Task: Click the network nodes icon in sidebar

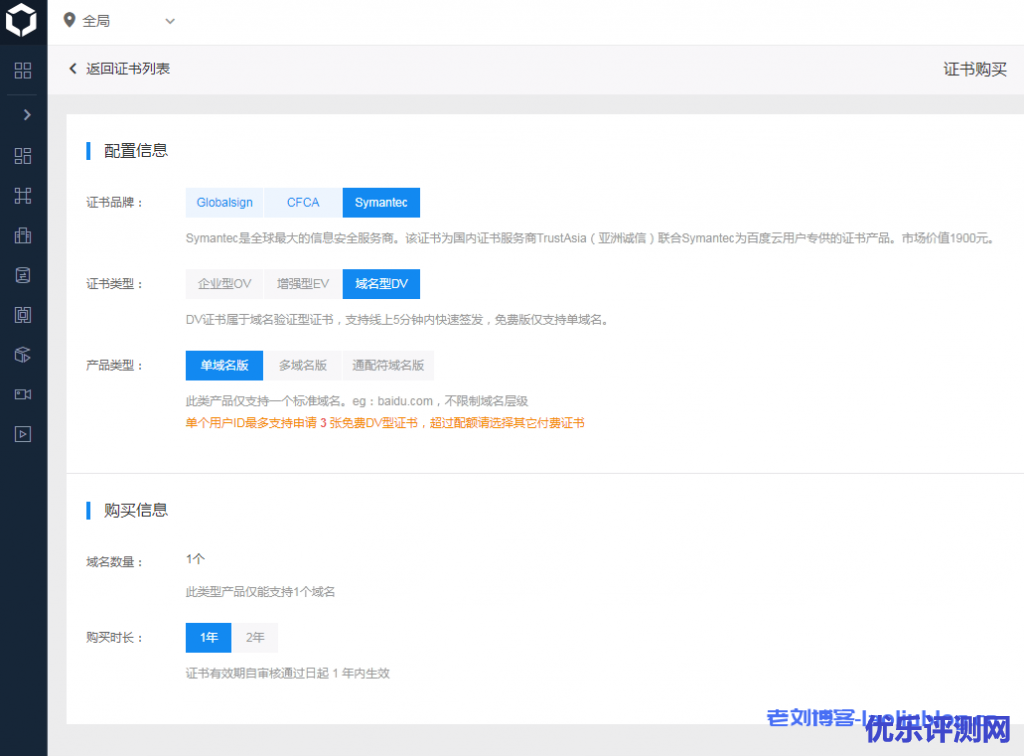Action: pos(23,196)
